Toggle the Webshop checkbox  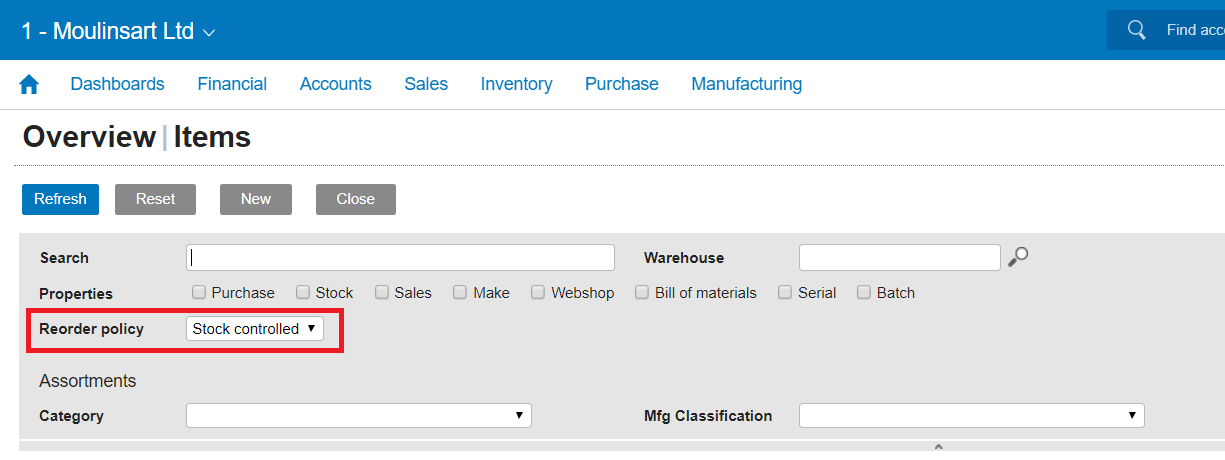pos(538,293)
